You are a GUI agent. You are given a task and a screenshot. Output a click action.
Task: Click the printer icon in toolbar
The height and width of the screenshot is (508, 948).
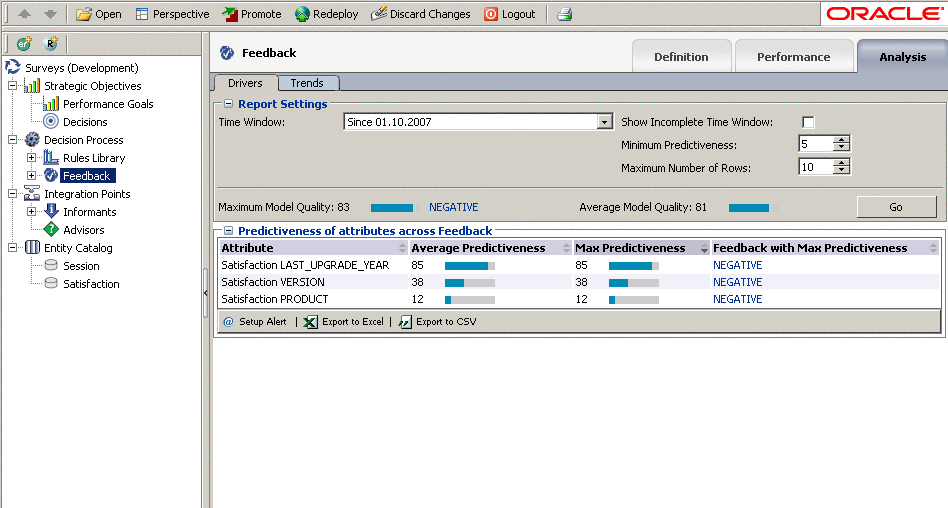pyautogui.click(x=564, y=14)
